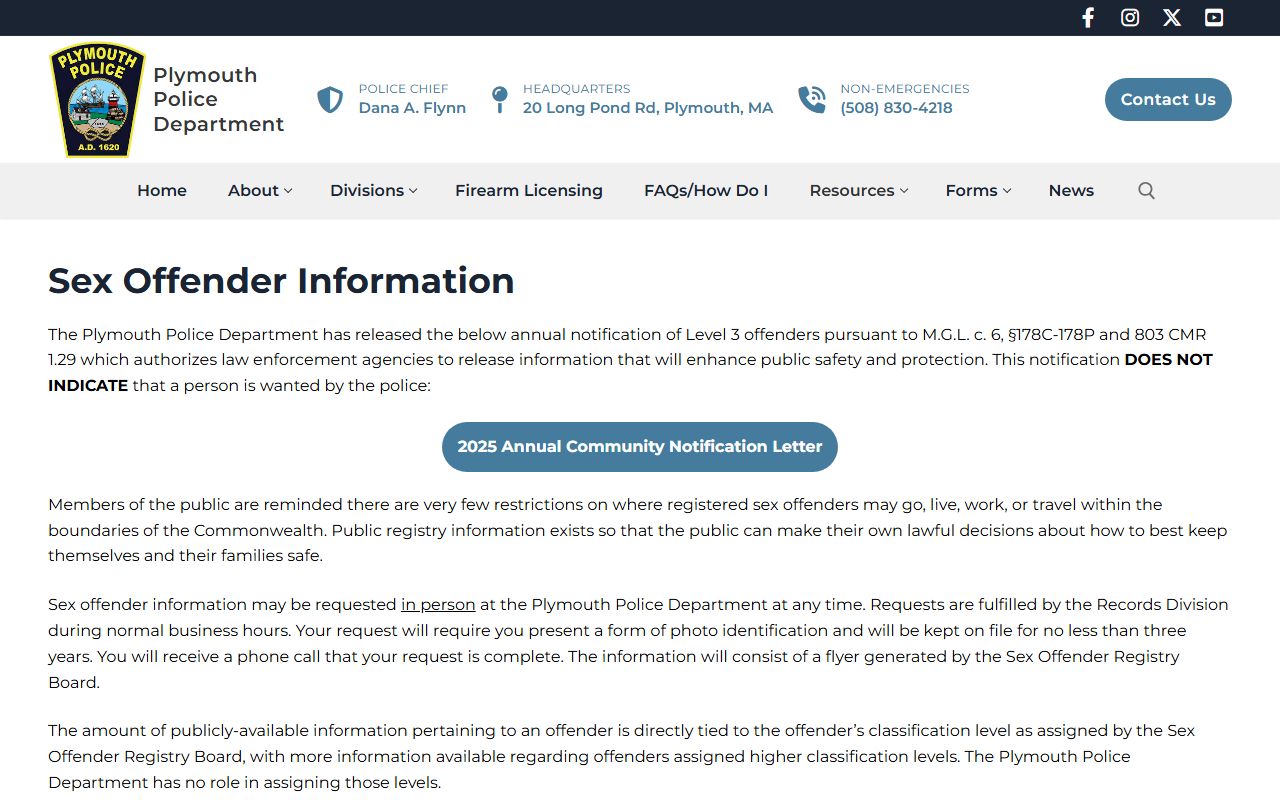
Task: Go to the Home nav item
Action: click(162, 191)
